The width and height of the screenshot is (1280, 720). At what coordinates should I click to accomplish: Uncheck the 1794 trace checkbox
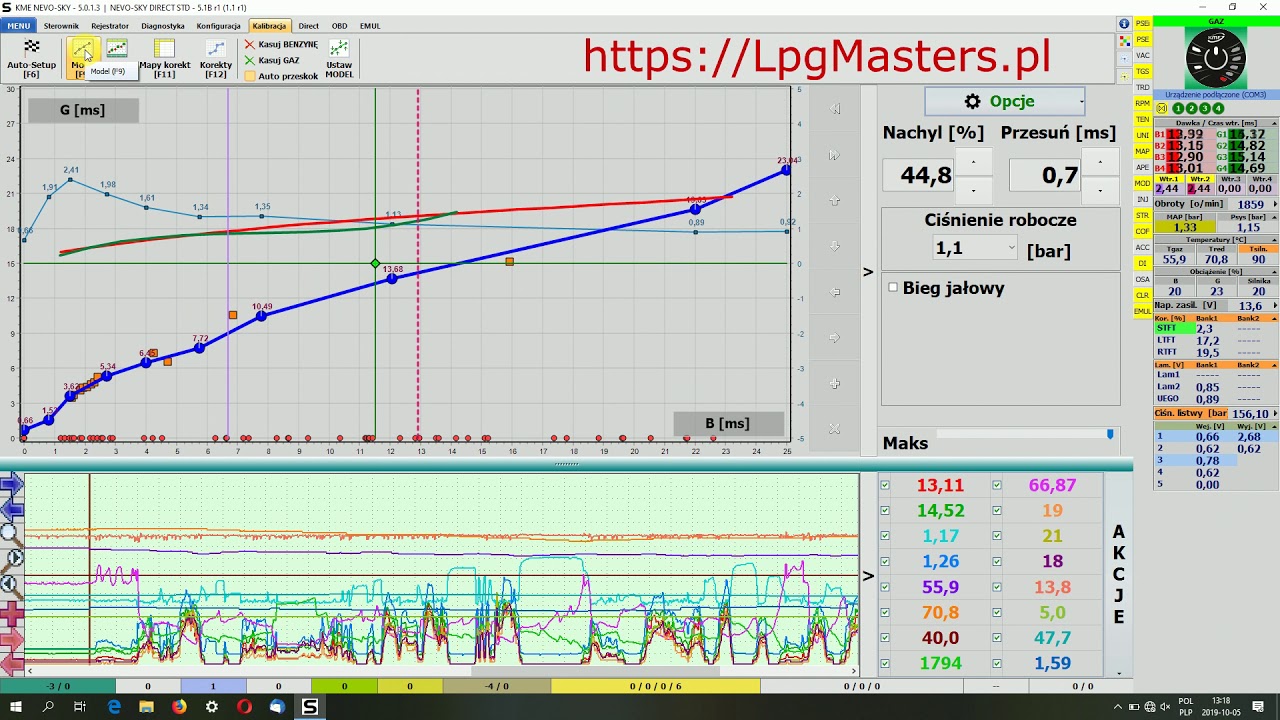[x=885, y=663]
